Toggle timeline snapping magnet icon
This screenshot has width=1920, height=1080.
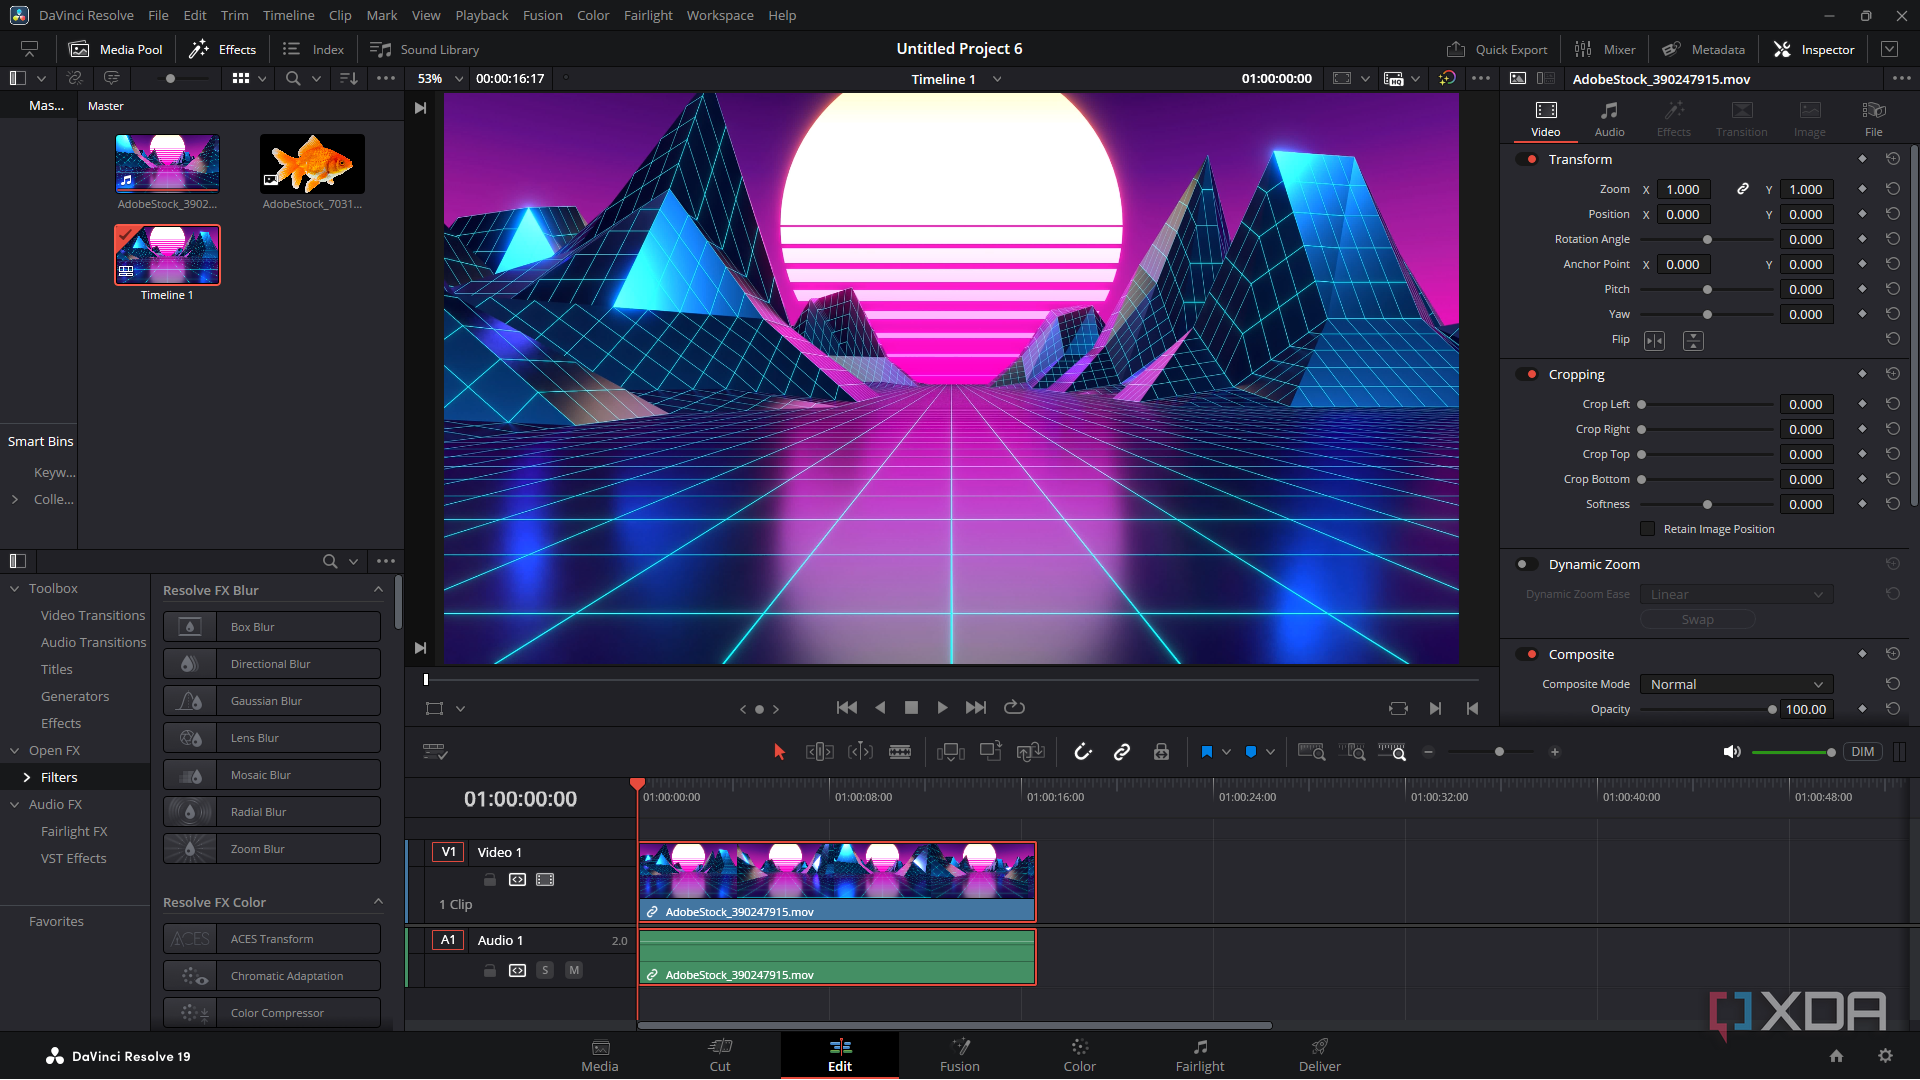coord(1083,752)
